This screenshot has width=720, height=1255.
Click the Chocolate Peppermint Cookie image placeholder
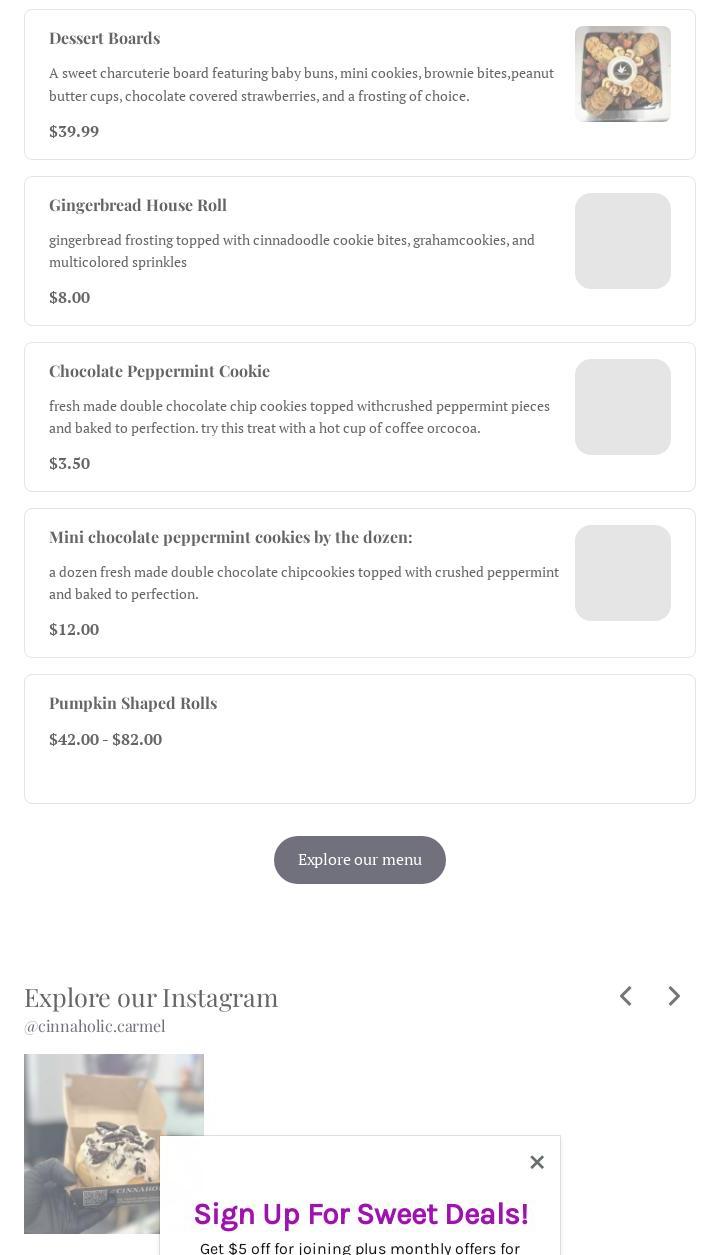623,407
